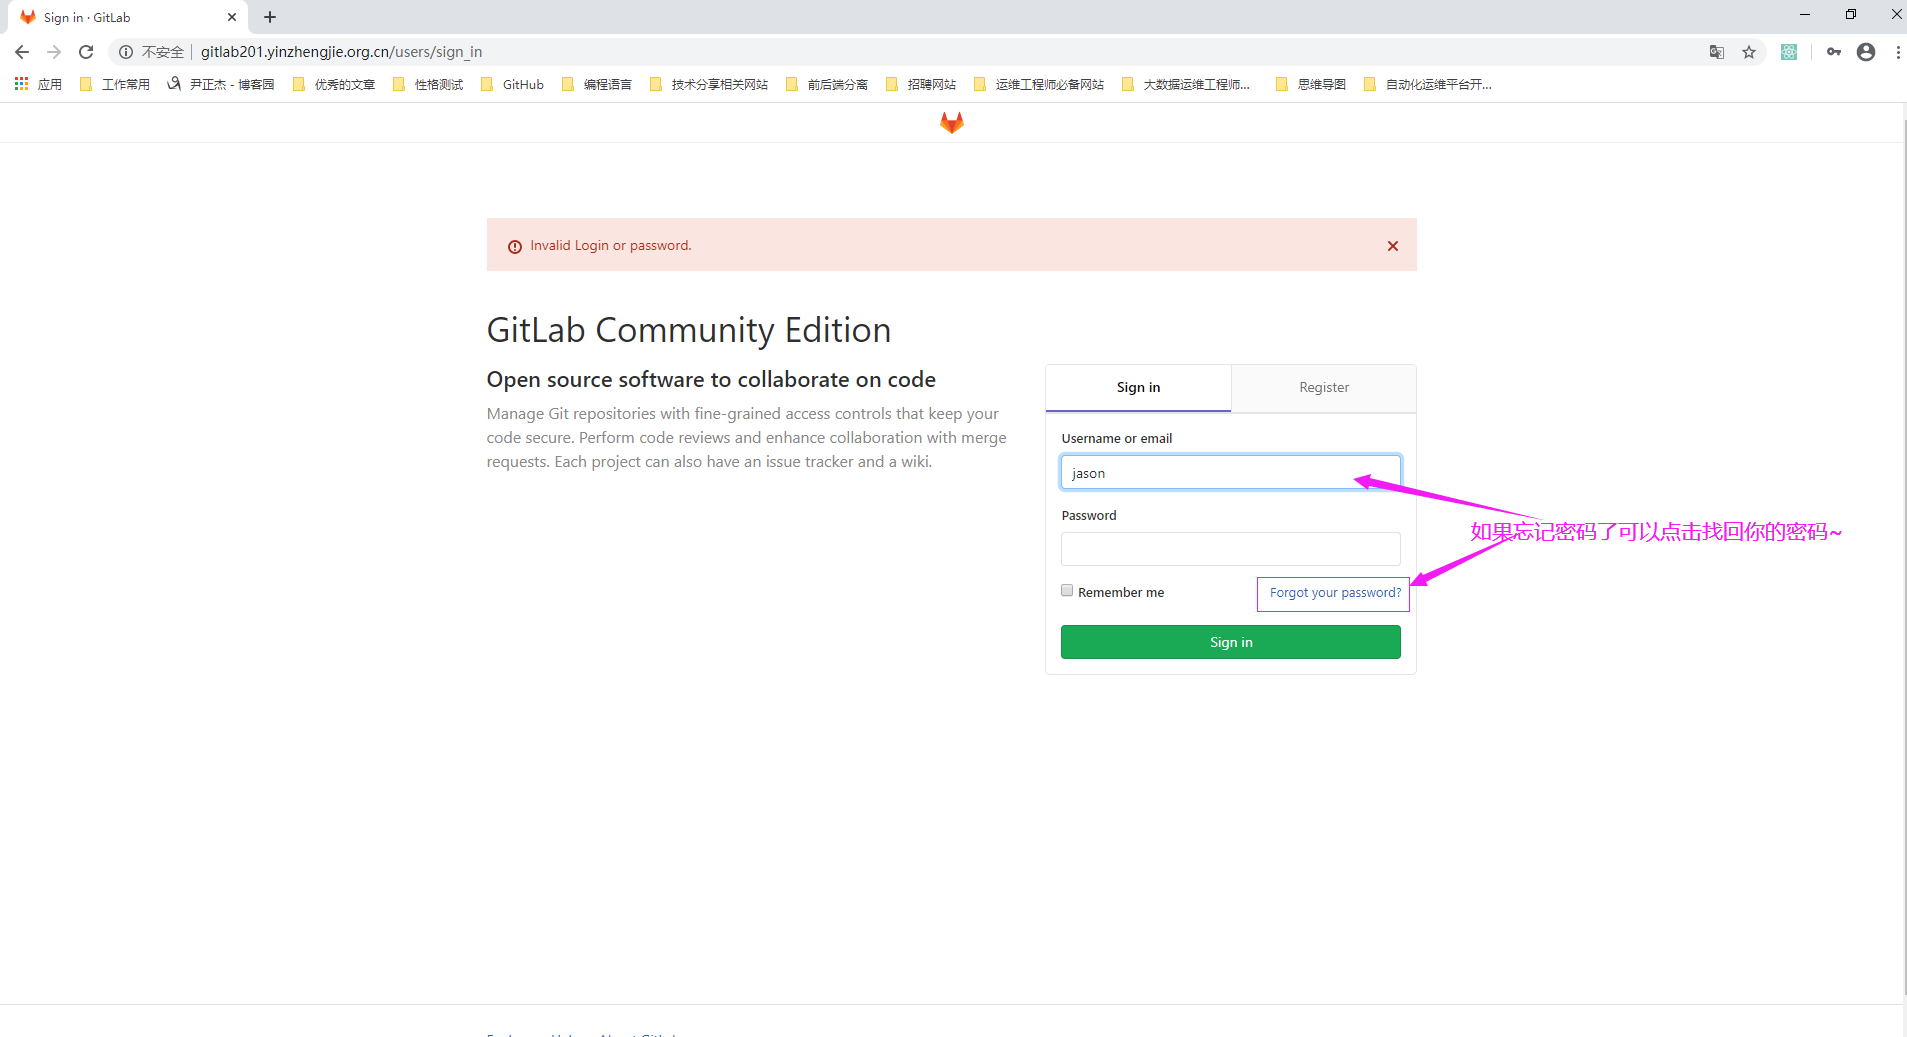This screenshot has width=1907, height=1037.
Task: Open the 优秀的文章 bookmark folder
Action: pos(334,84)
